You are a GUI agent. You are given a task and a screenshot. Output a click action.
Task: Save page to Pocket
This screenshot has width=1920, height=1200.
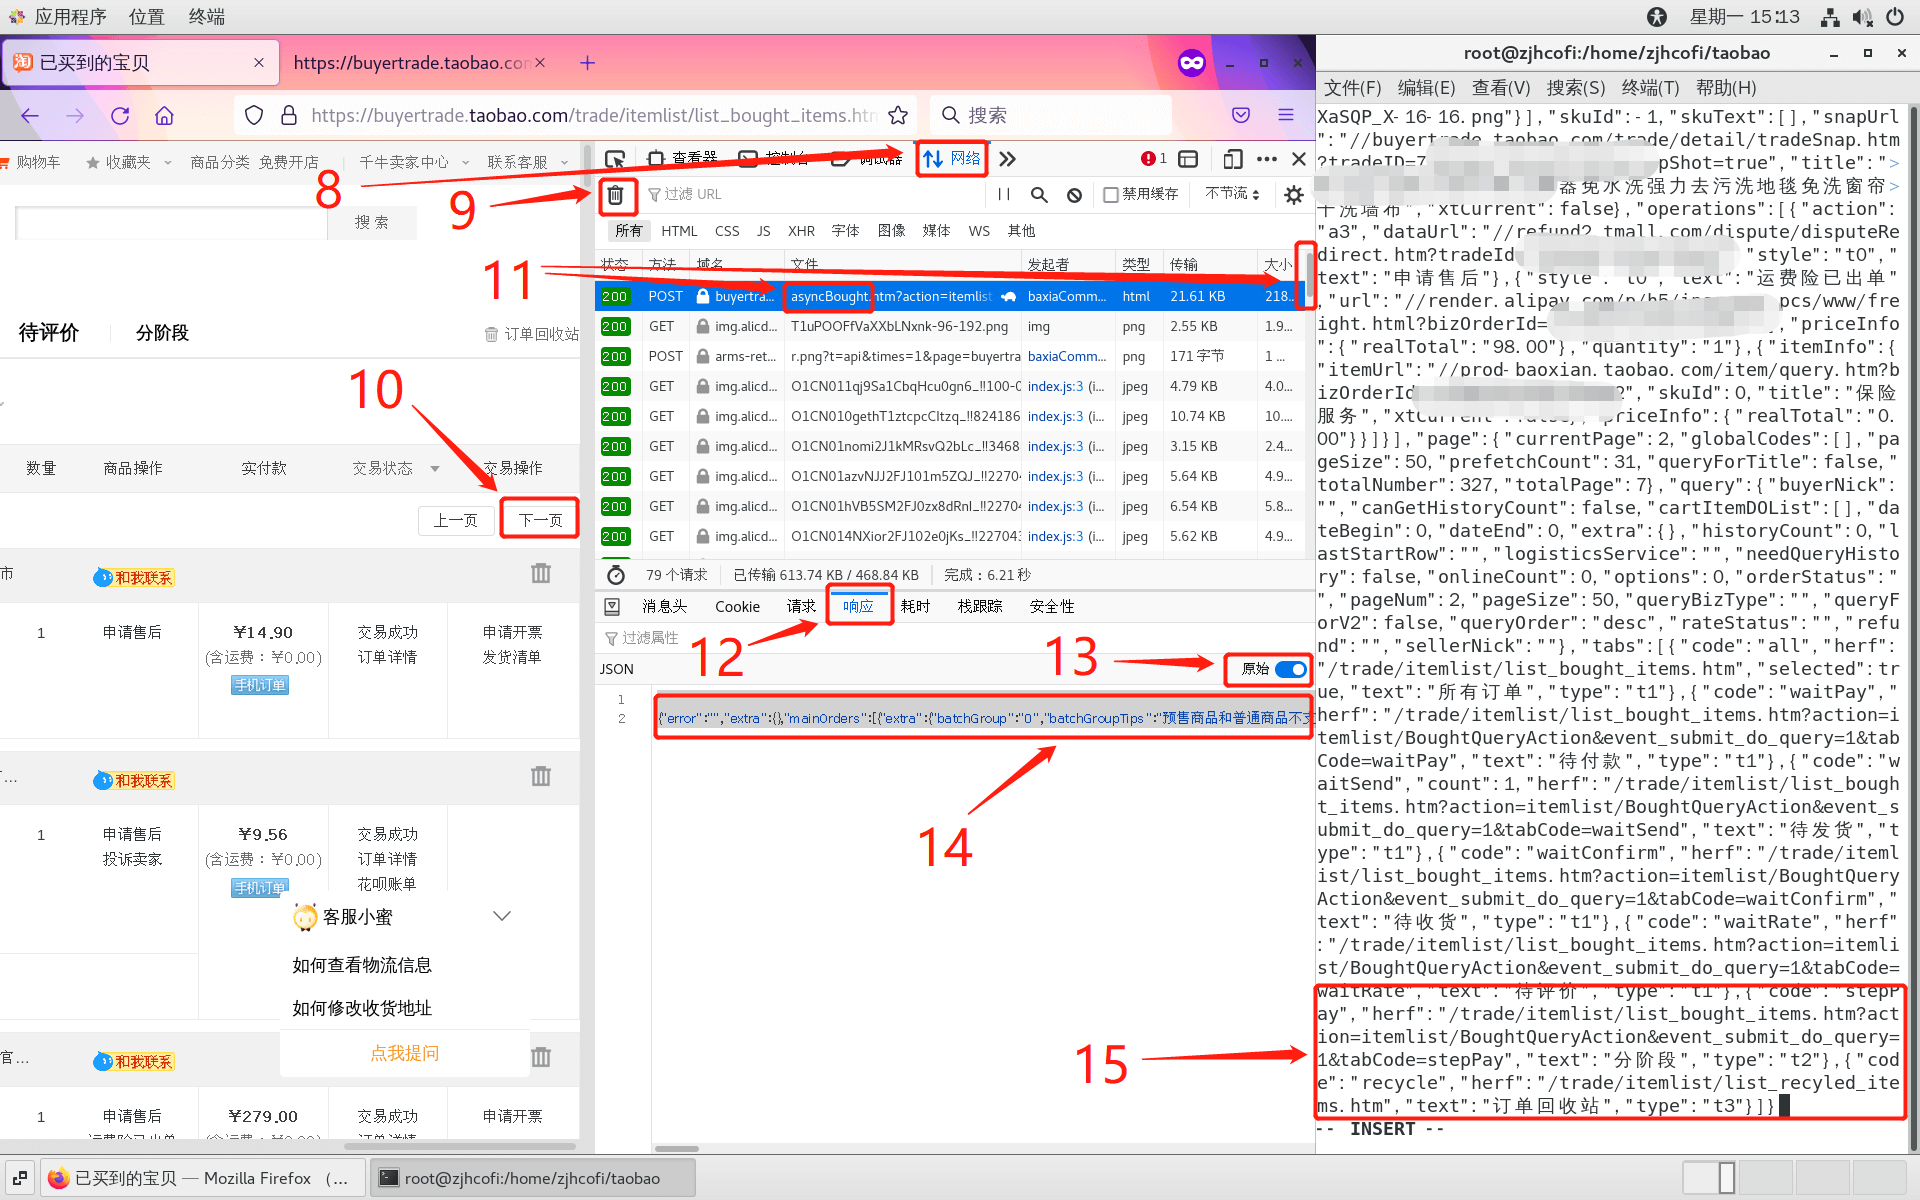point(1241,115)
